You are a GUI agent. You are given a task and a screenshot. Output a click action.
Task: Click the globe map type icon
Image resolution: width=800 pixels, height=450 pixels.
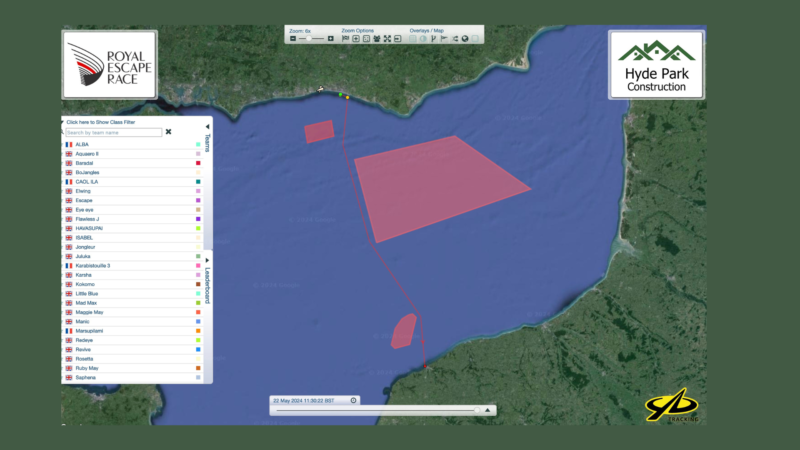pyautogui.click(x=465, y=38)
